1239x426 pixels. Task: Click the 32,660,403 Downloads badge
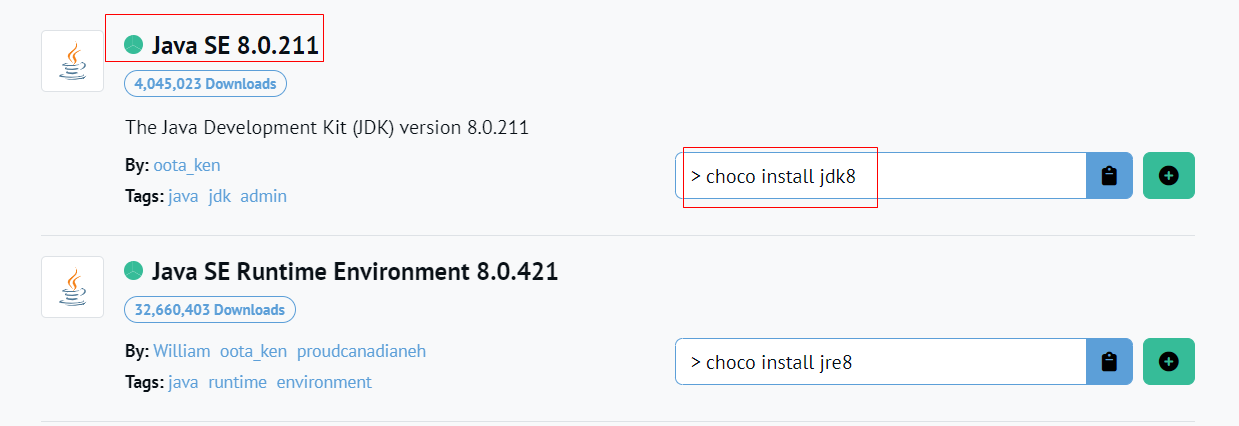coord(210,310)
